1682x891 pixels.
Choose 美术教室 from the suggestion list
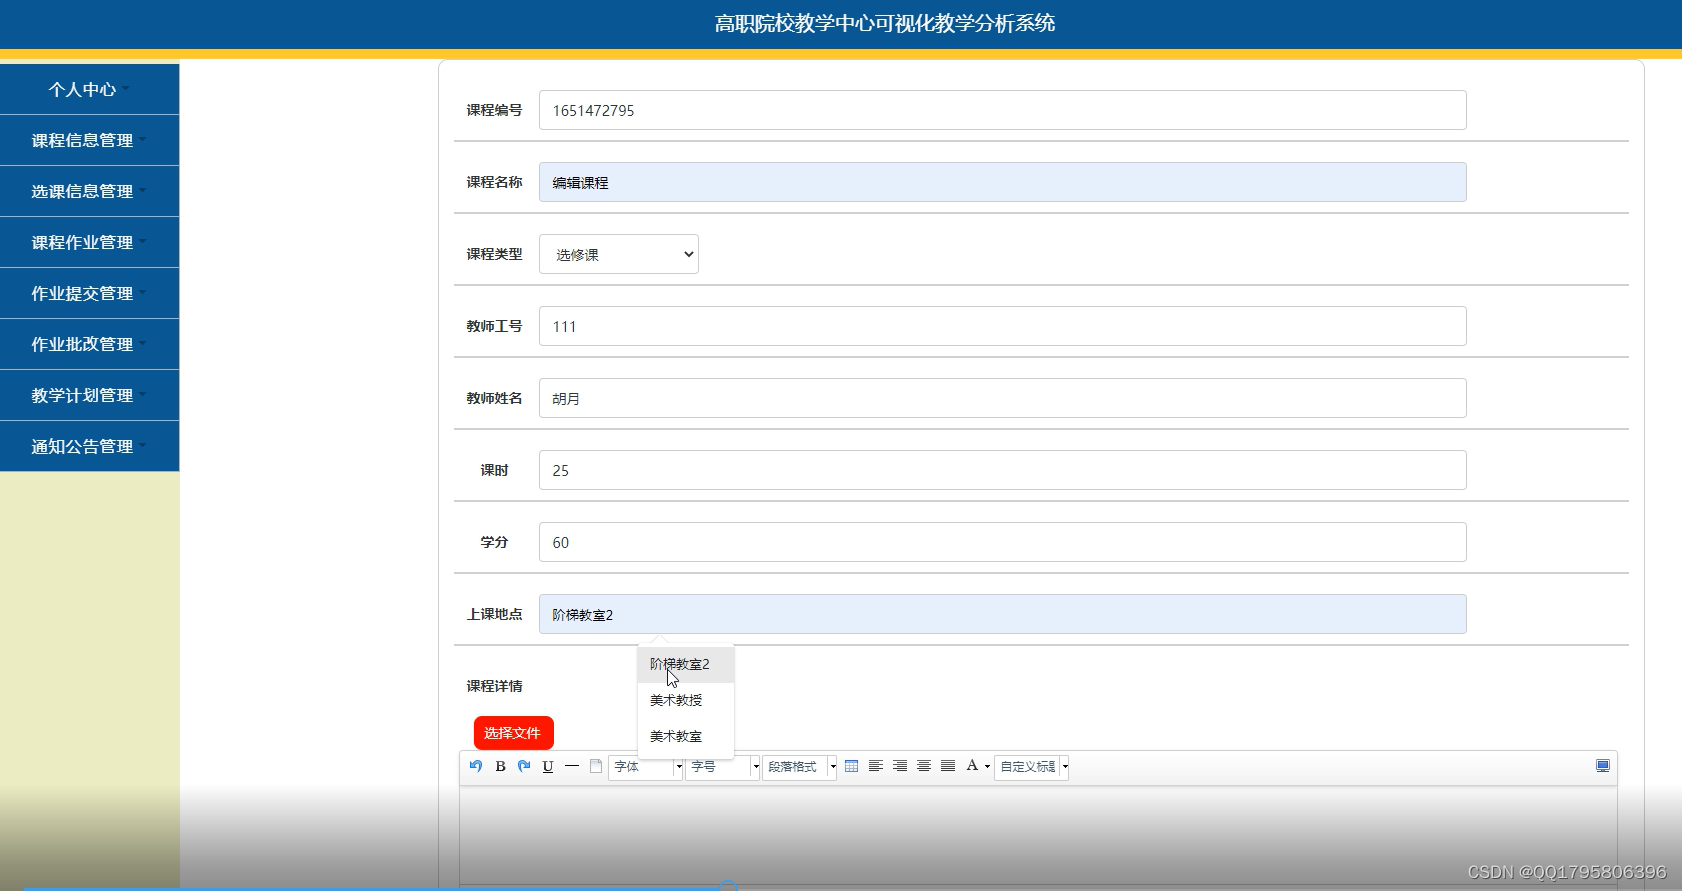coord(686,736)
